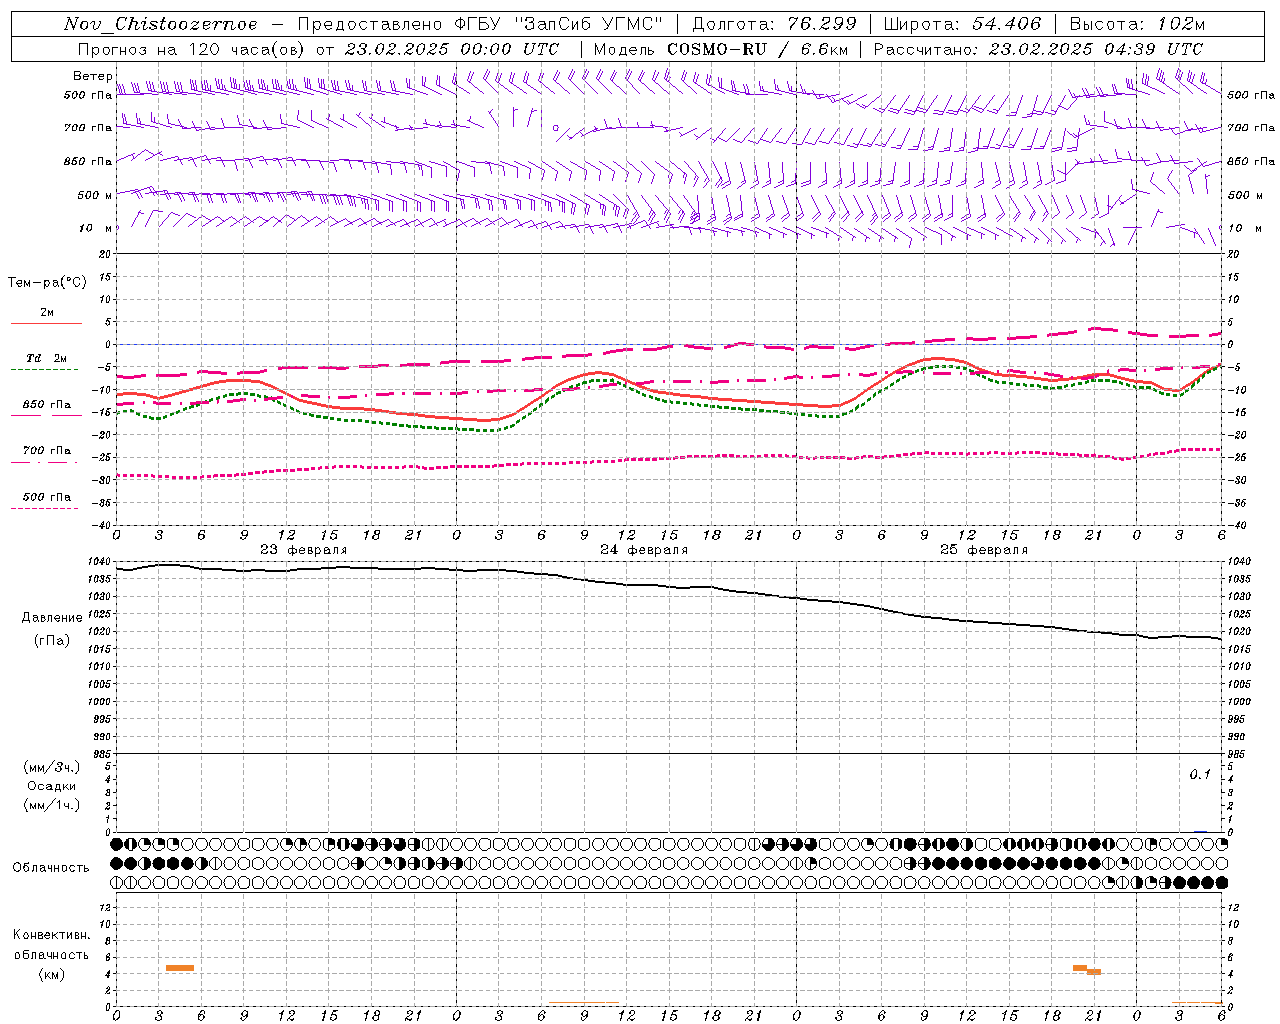Viewport: 1280px width, 1024px height.
Task: Click the "Рассчитано: 23.02.2025 04:39 UTC" text
Action: (1038, 49)
